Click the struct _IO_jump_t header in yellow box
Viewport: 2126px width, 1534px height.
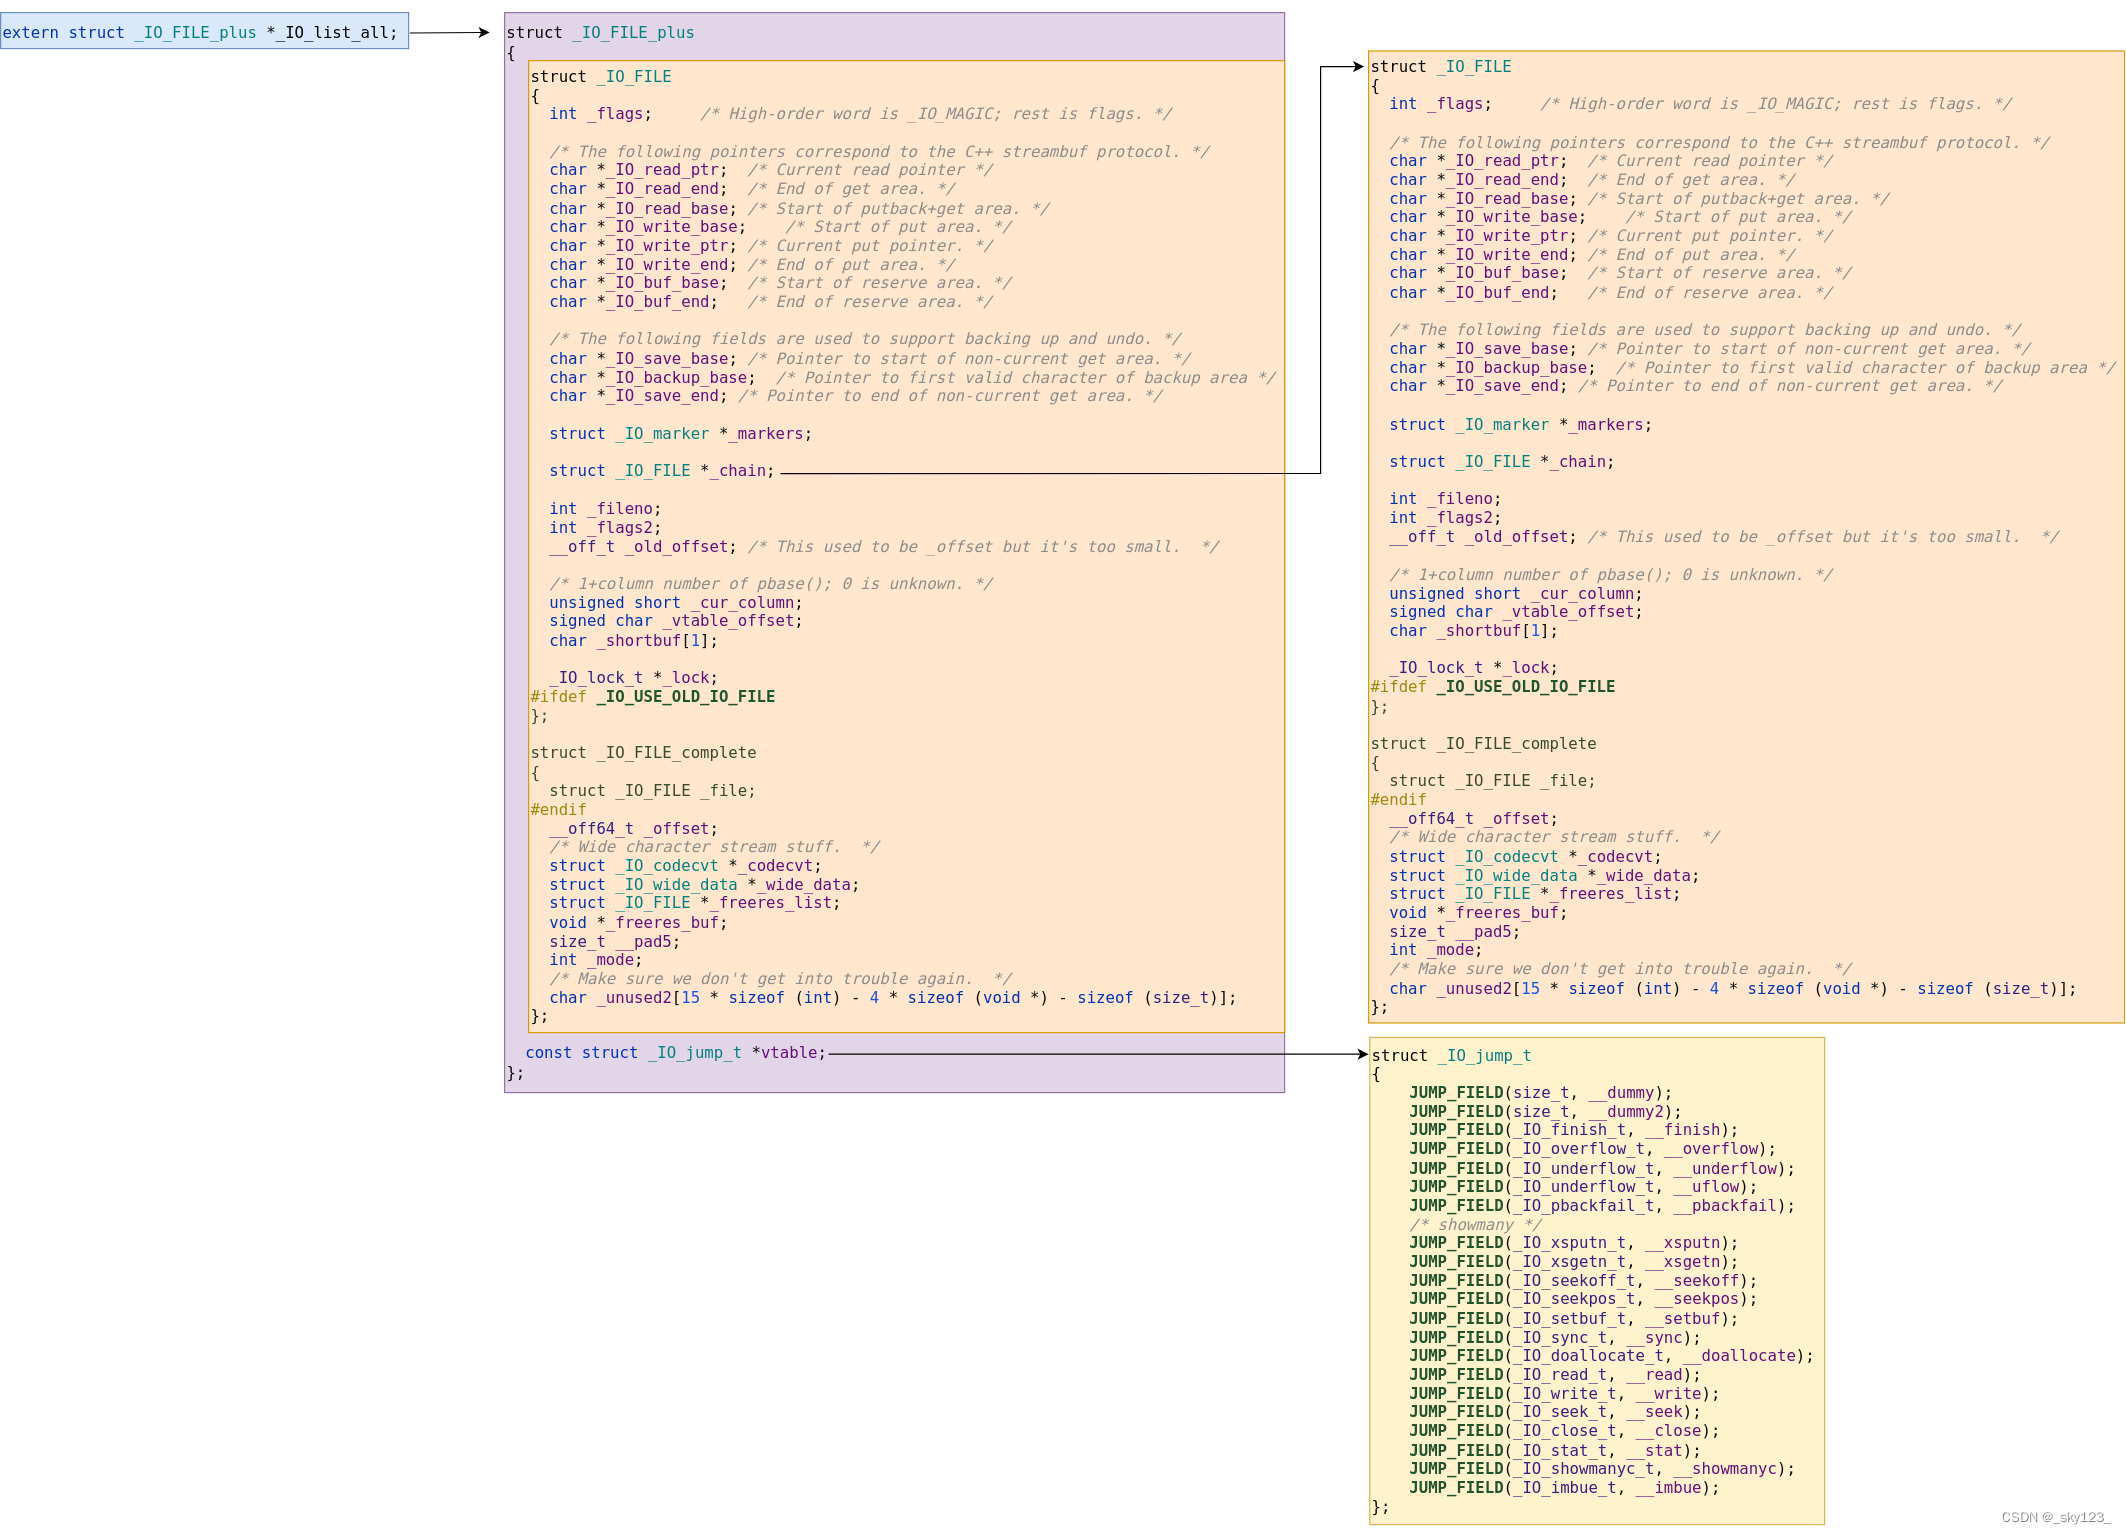point(1452,1055)
